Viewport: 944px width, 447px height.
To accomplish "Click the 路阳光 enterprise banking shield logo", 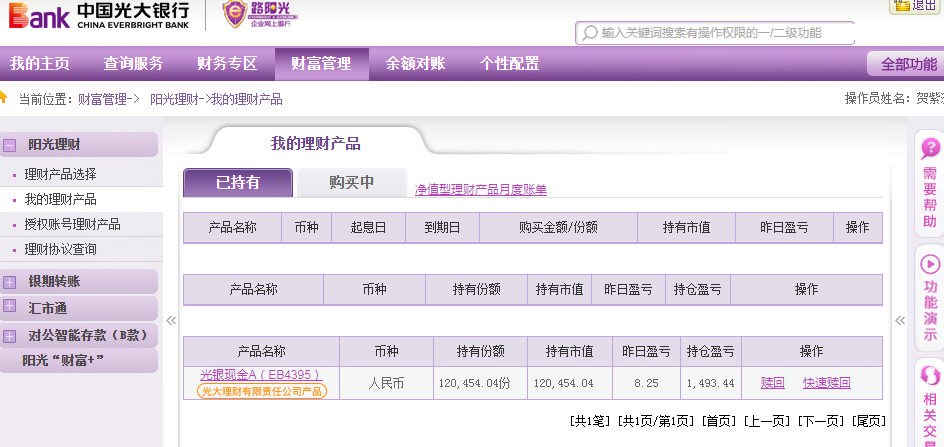I will [259, 14].
